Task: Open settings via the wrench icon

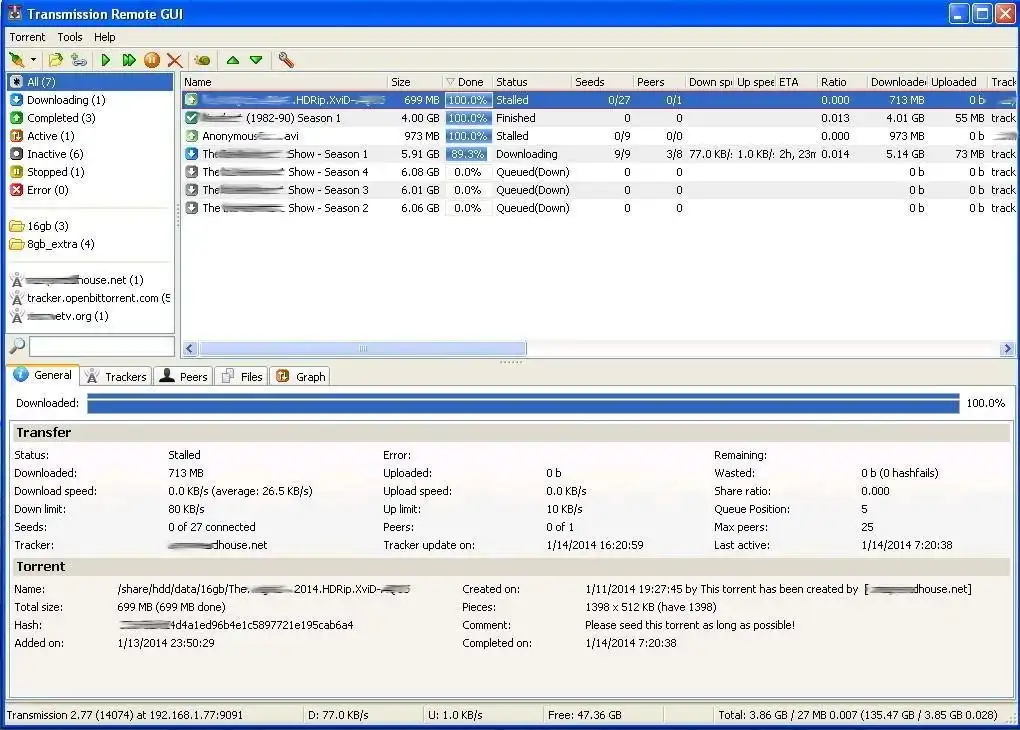Action: (x=286, y=60)
